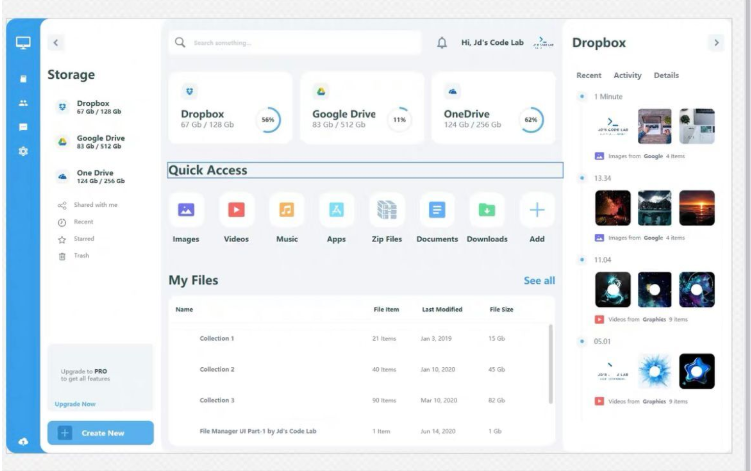The image size is (751, 471).
Task: Switch to the Recent tab
Action: click(x=589, y=75)
